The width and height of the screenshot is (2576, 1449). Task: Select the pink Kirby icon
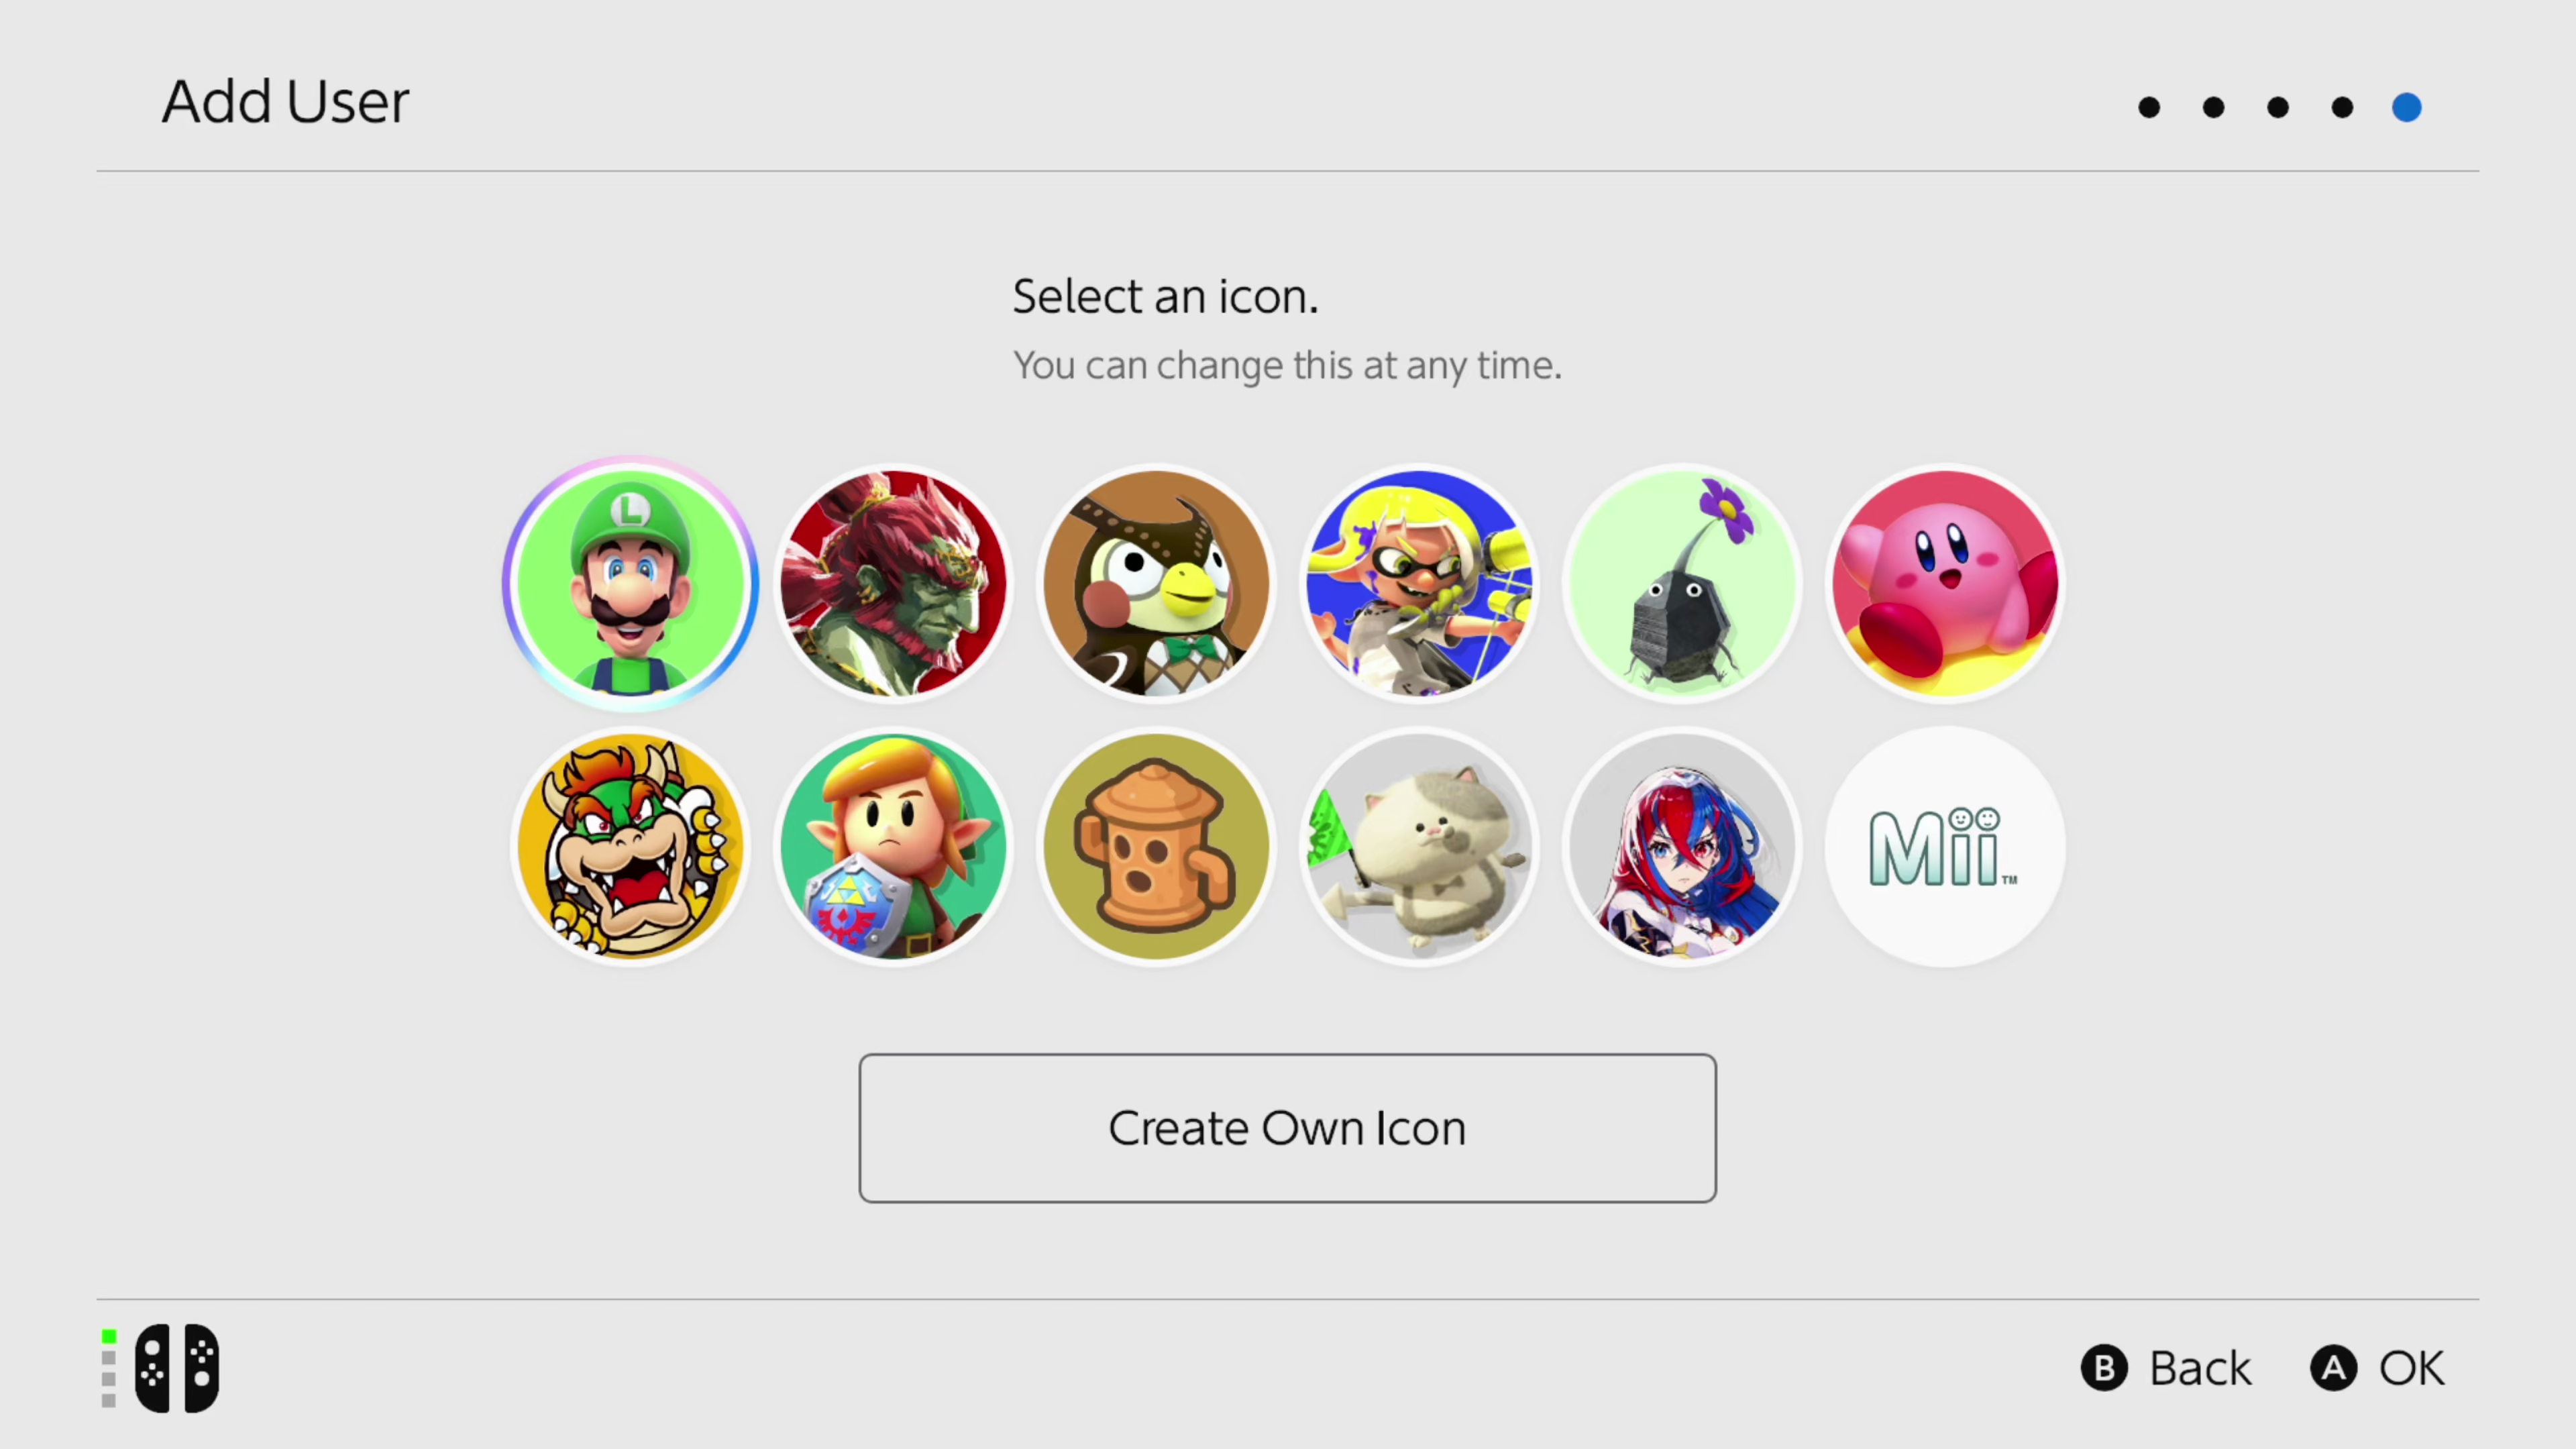1945,583
